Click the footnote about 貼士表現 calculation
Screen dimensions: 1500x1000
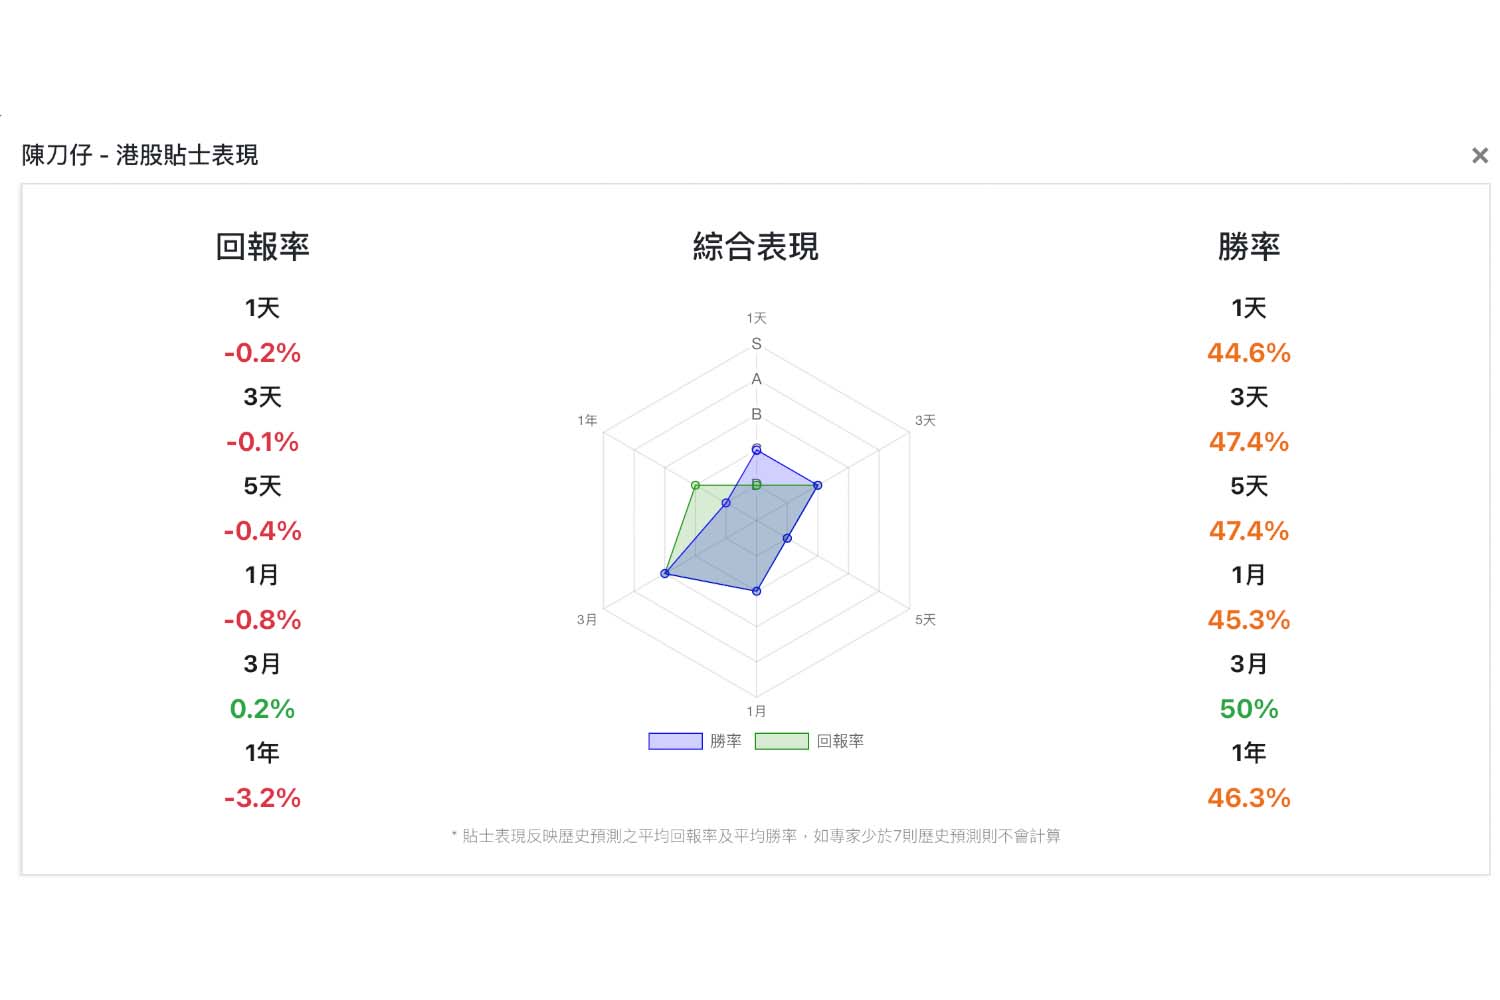(756, 836)
